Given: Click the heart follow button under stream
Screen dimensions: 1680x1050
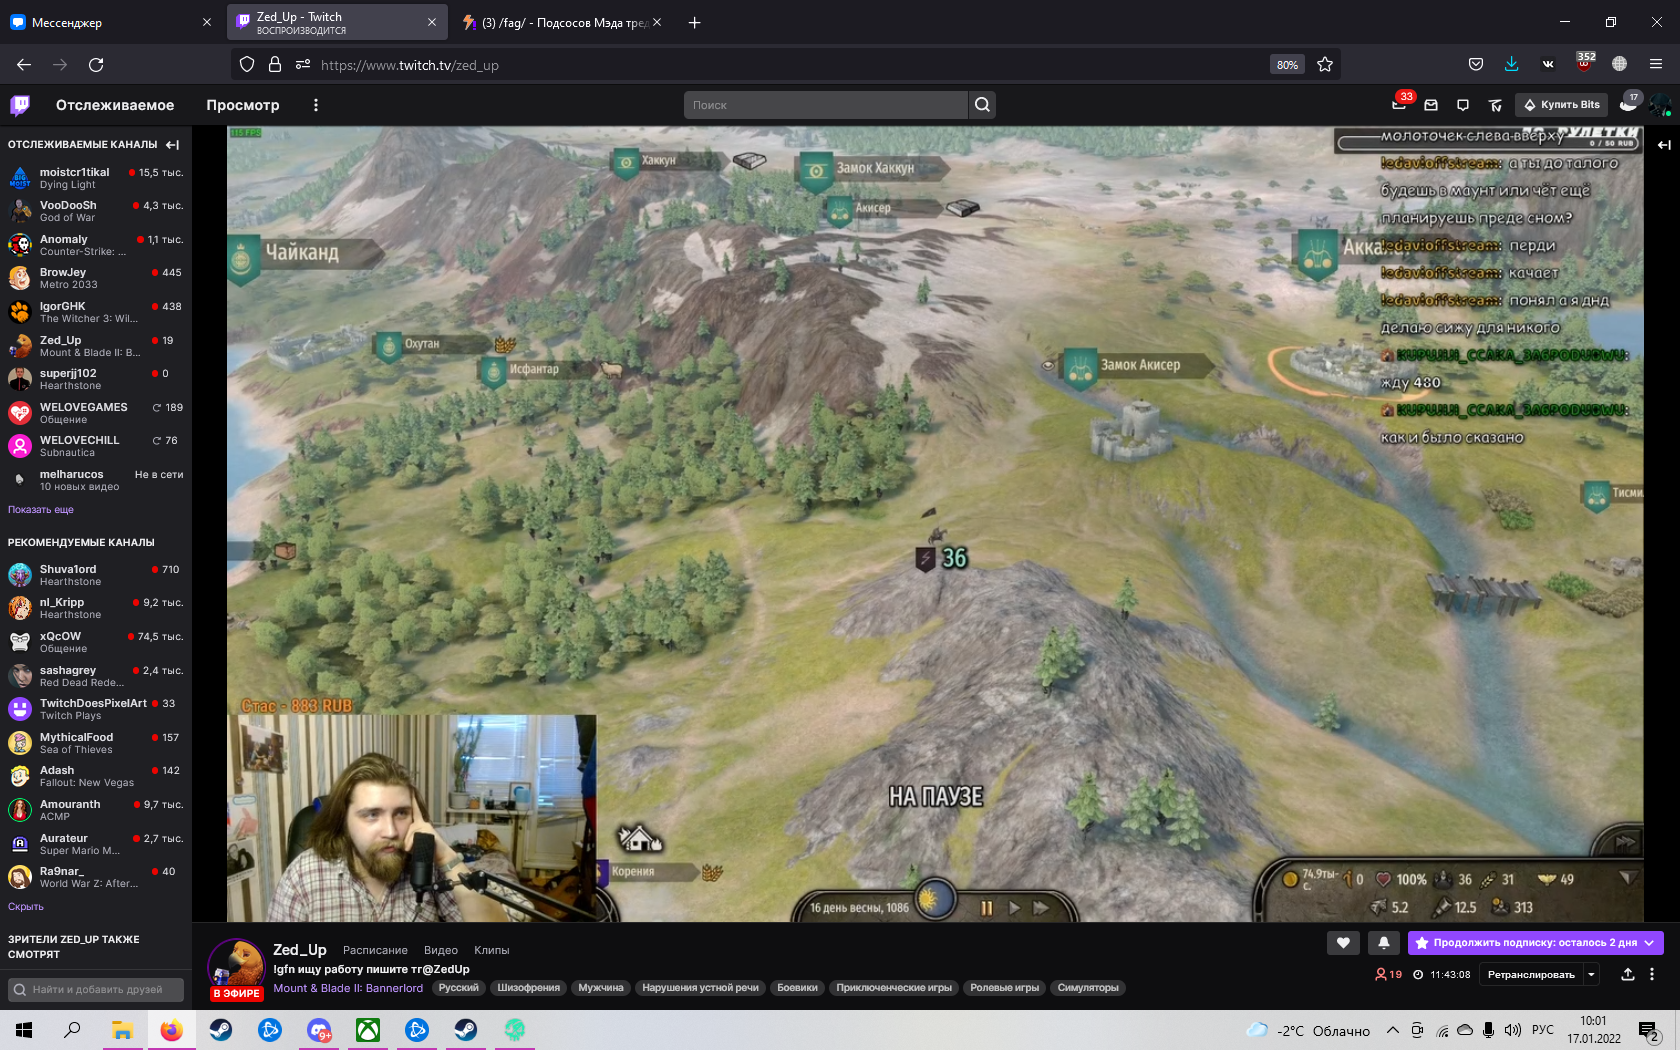Looking at the screenshot, I should pos(1343,942).
